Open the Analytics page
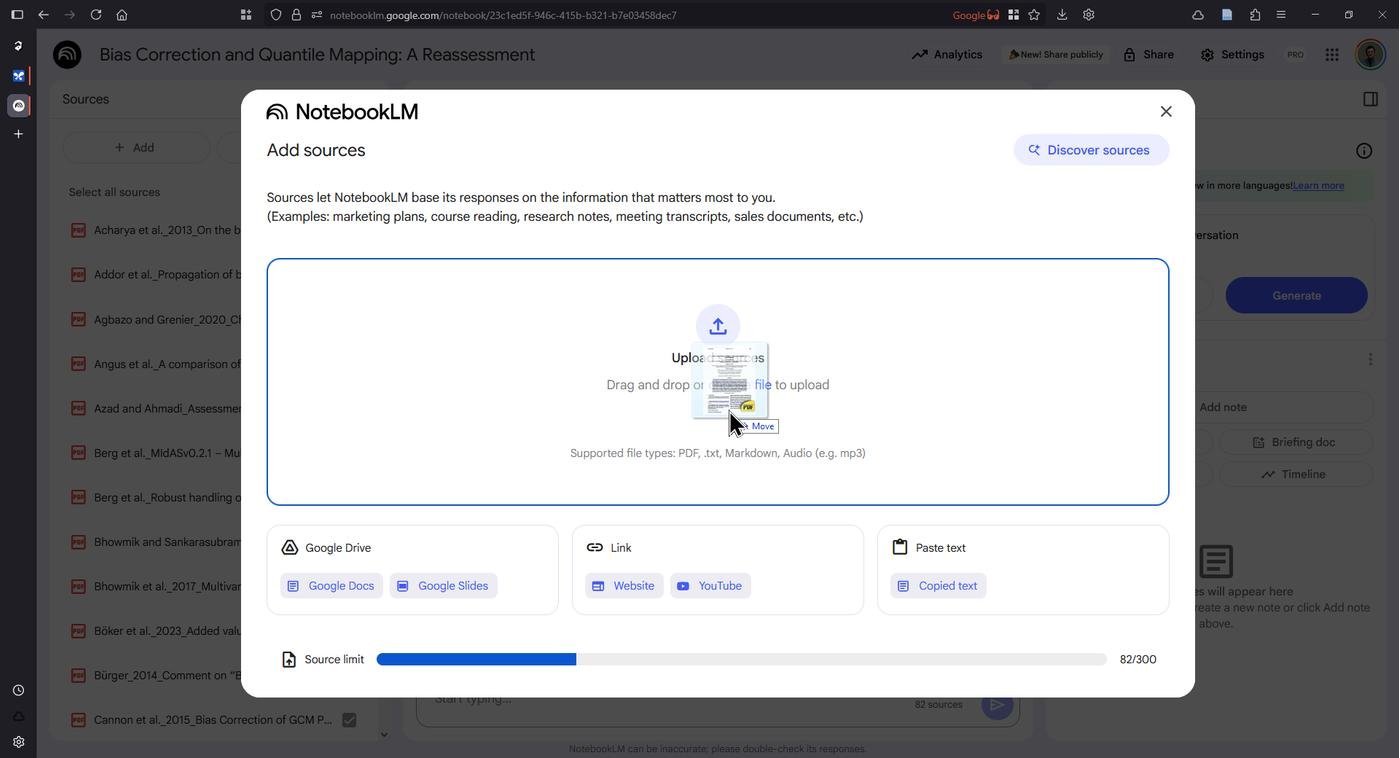 [947, 55]
